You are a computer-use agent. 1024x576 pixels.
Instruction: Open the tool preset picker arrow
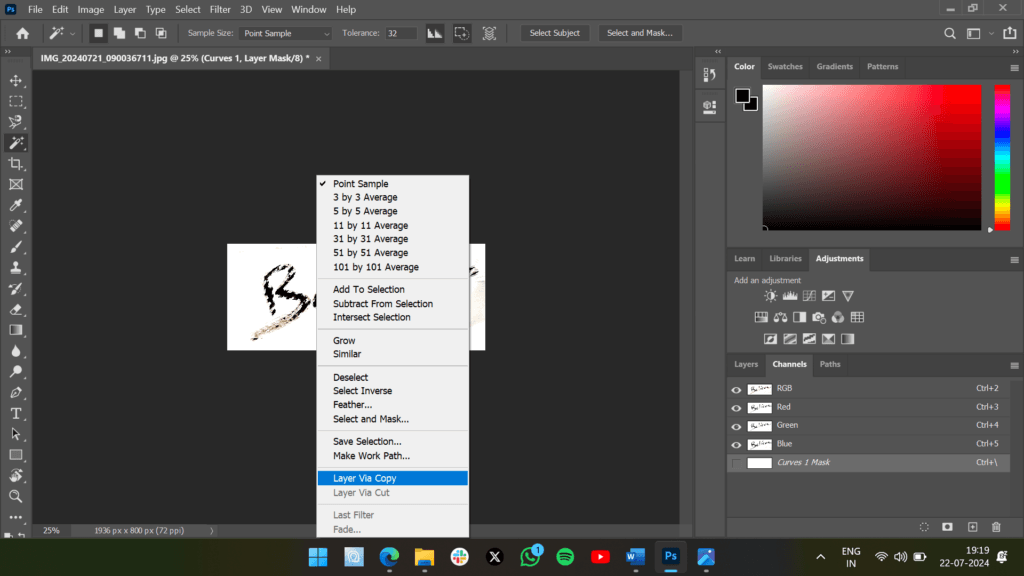(x=72, y=33)
